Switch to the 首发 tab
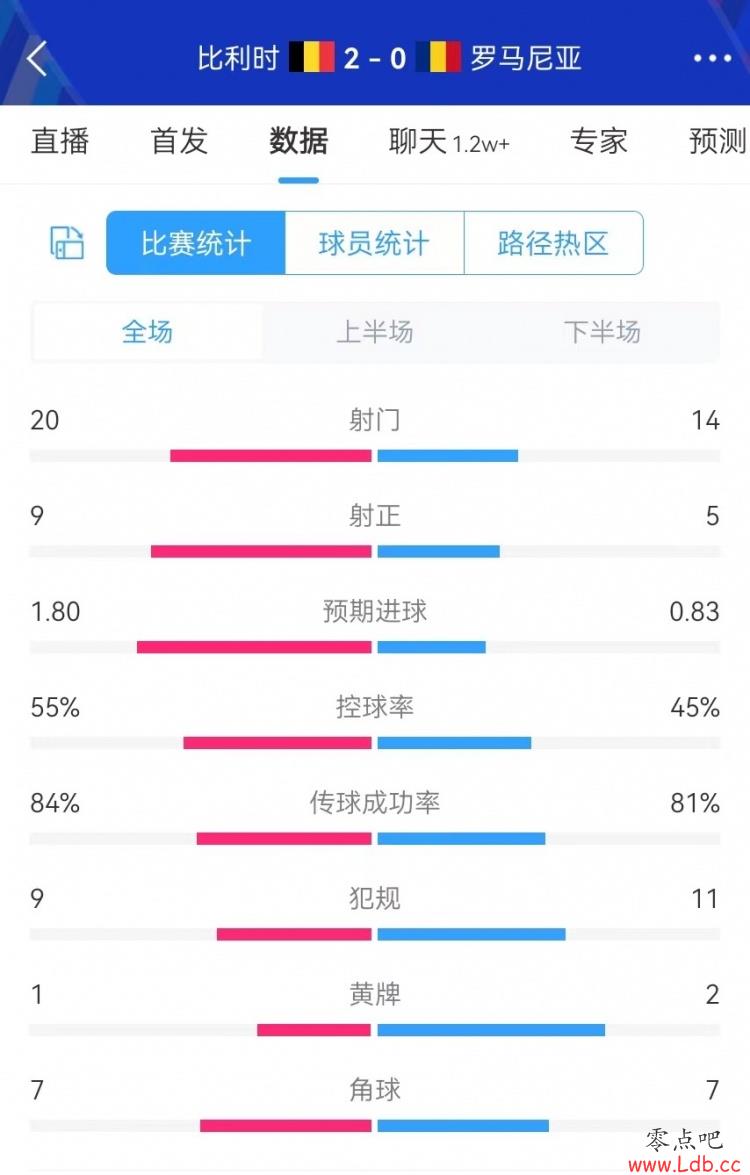The width and height of the screenshot is (750, 1175). (179, 141)
